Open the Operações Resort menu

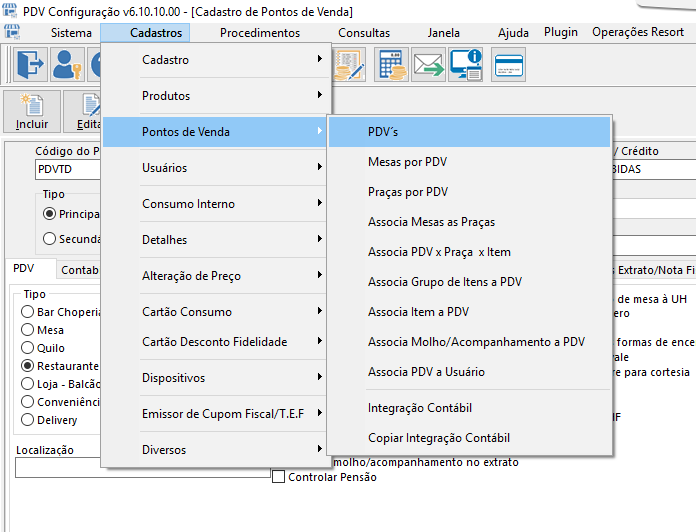point(638,32)
